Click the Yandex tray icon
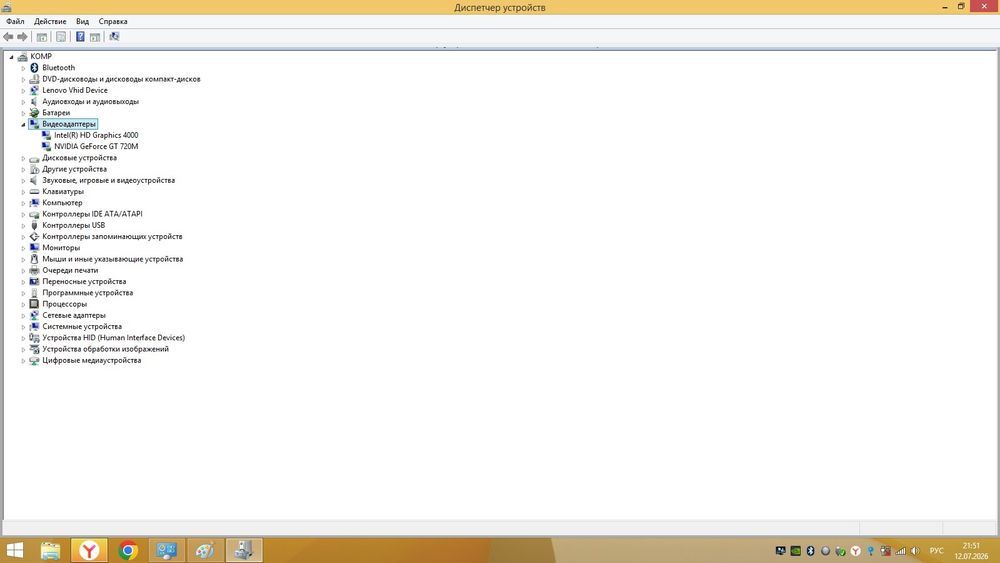This screenshot has width=1000, height=563. click(855, 551)
